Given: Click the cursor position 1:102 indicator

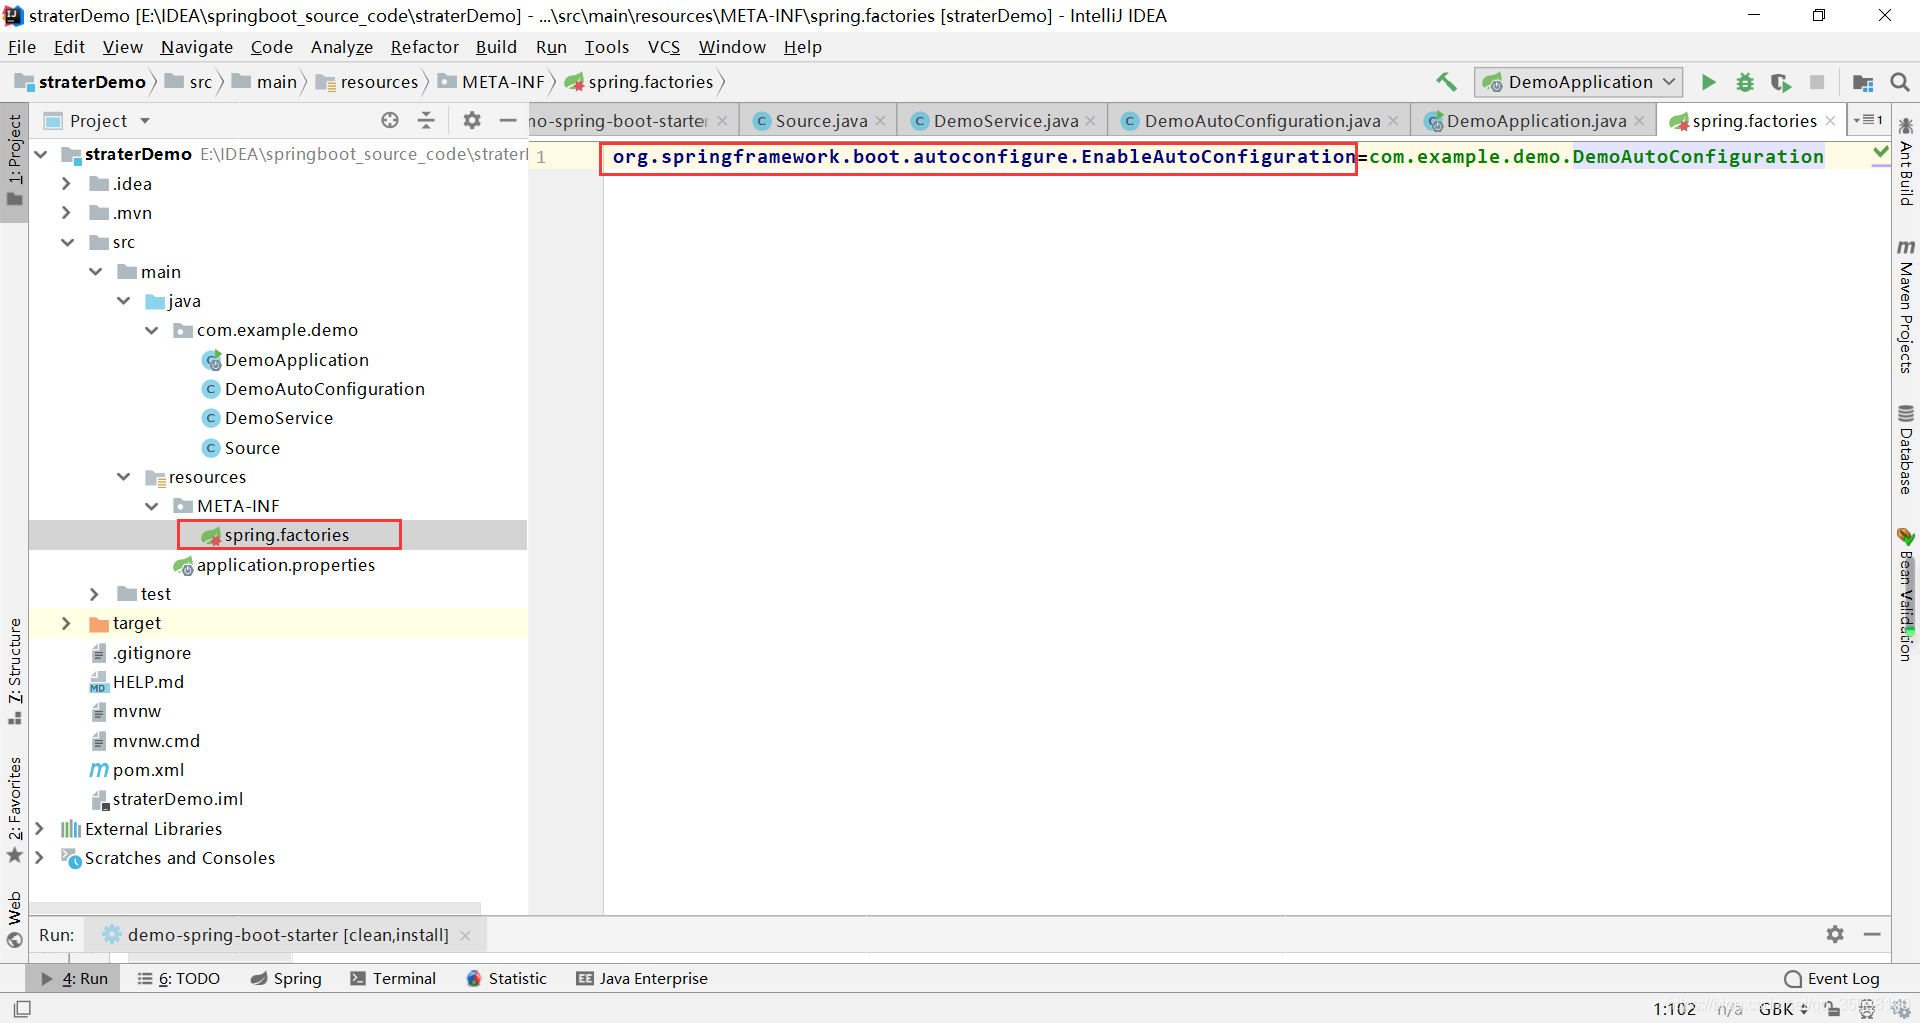Looking at the screenshot, I should pos(1674,1008).
